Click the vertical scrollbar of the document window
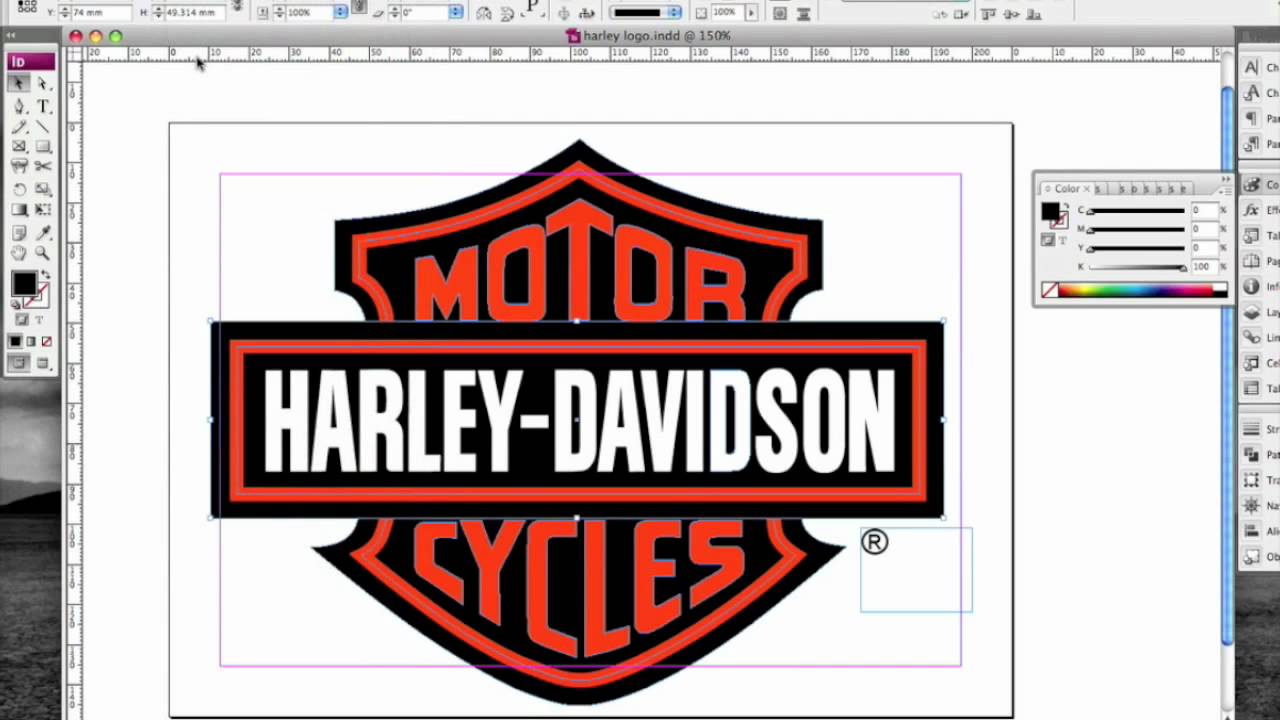This screenshot has width=1280, height=720. point(1227,365)
